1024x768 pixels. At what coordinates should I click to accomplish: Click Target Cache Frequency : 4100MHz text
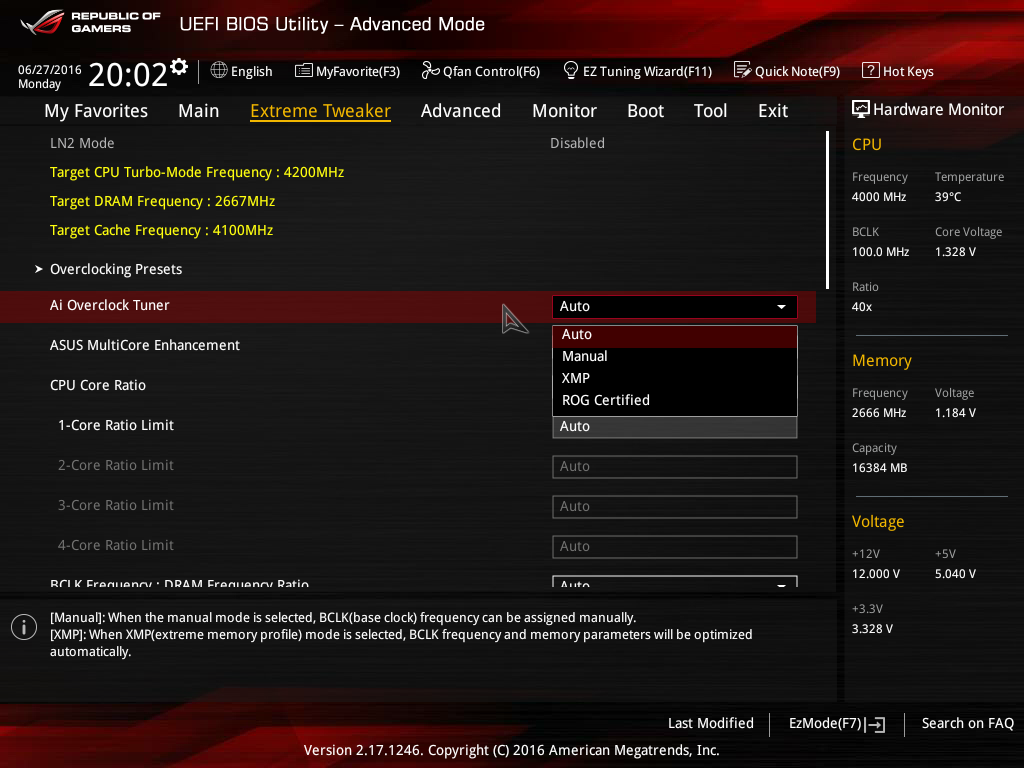point(161,231)
